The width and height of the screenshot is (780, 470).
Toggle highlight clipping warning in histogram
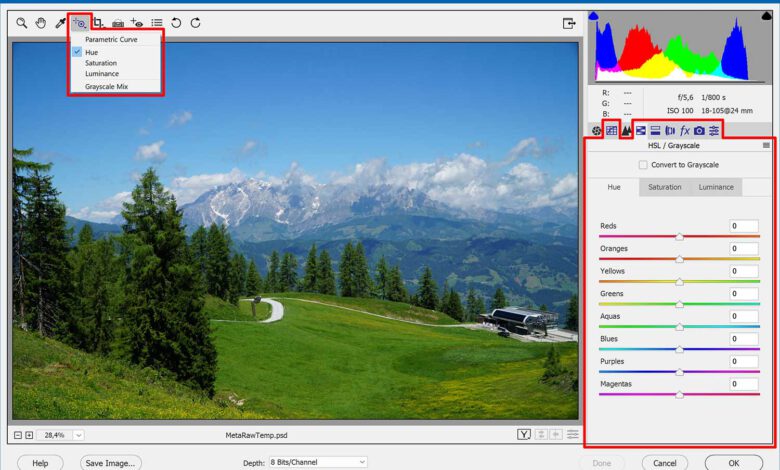[767, 16]
